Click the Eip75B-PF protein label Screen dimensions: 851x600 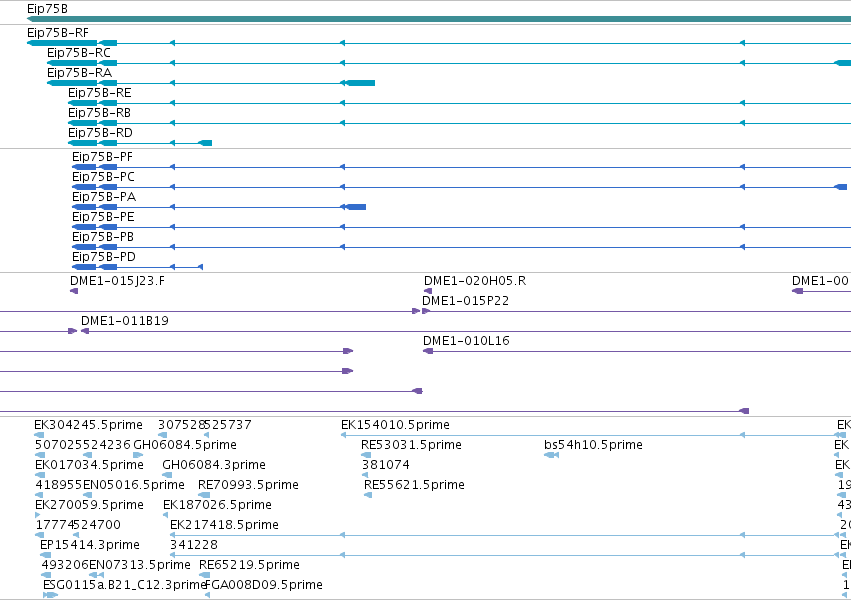click(102, 157)
